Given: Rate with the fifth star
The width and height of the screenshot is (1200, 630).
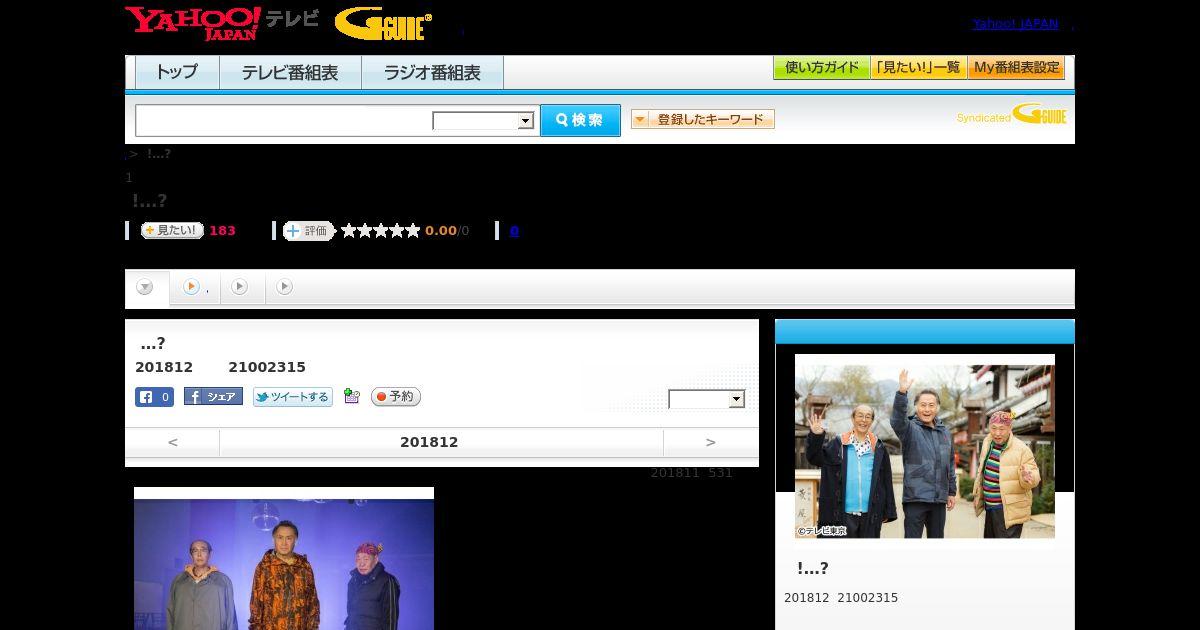Looking at the screenshot, I should point(413,230).
